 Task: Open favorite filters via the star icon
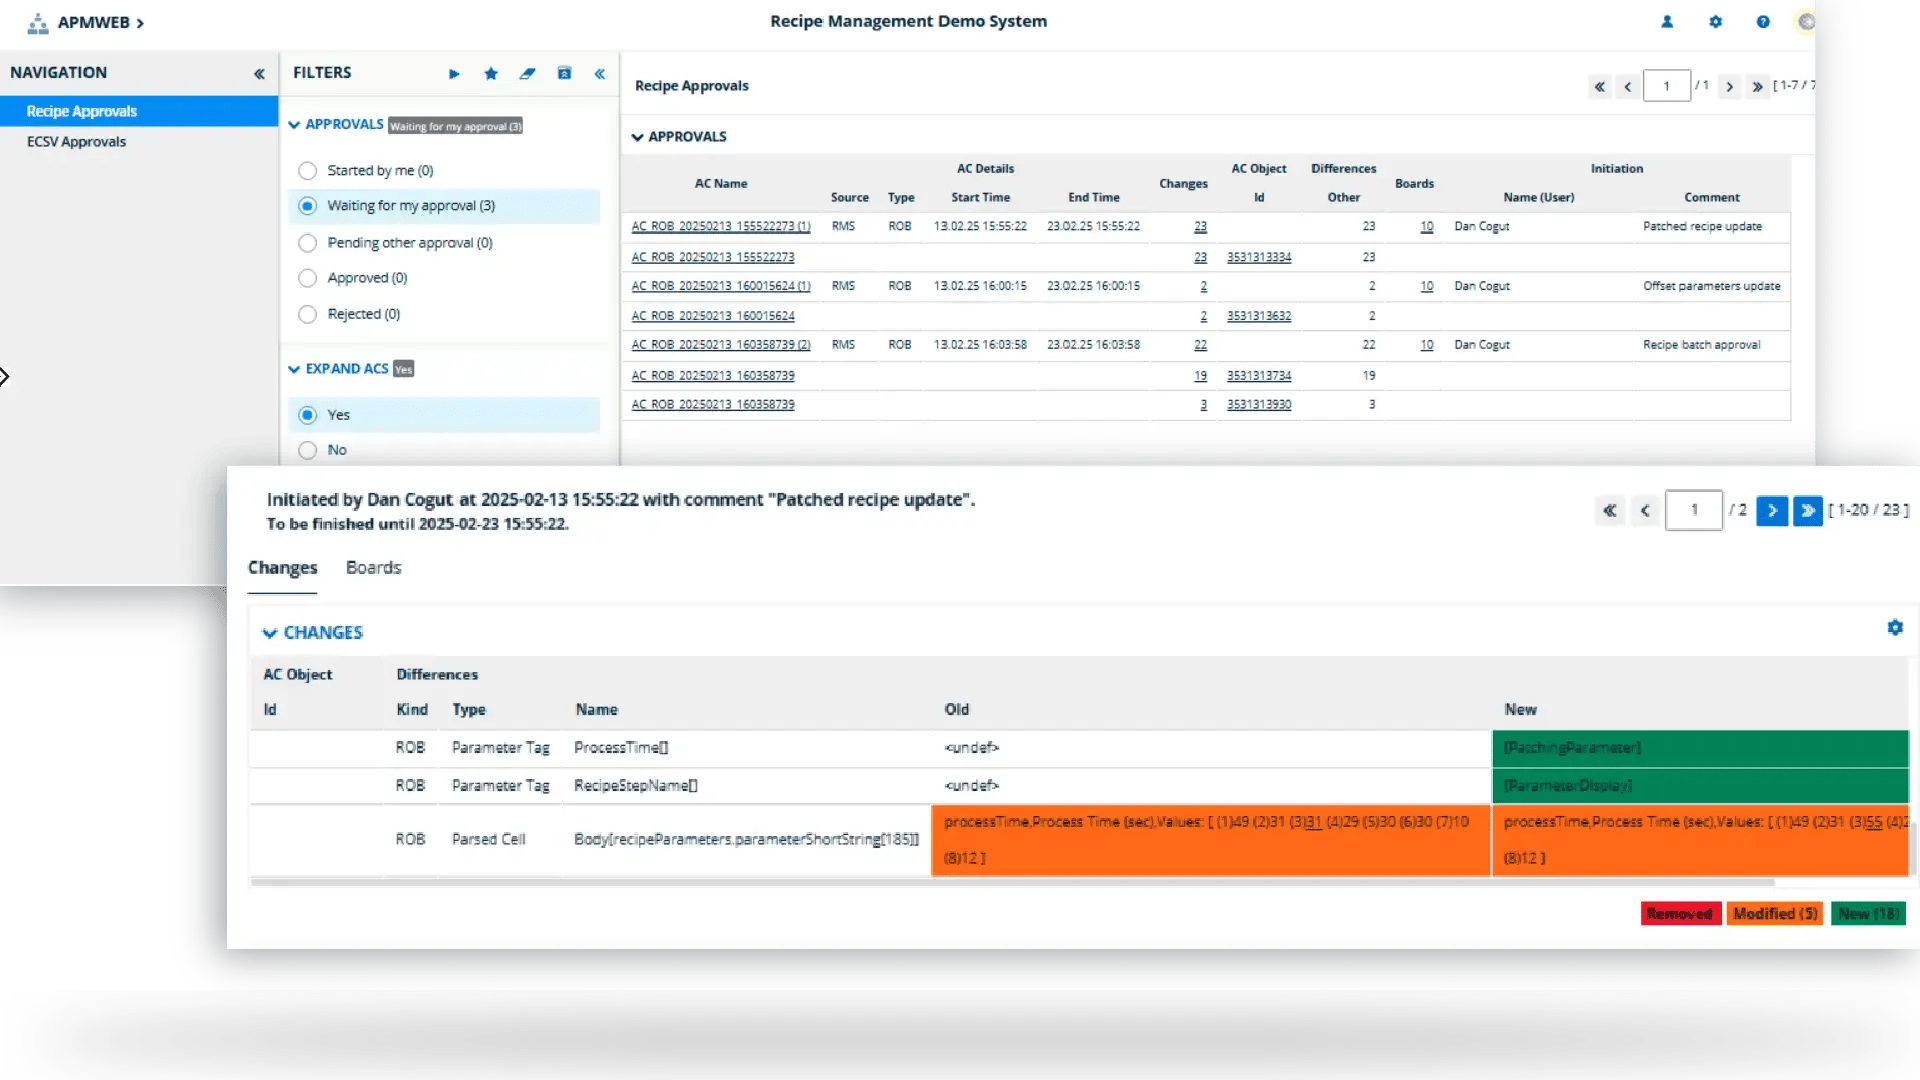click(491, 73)
